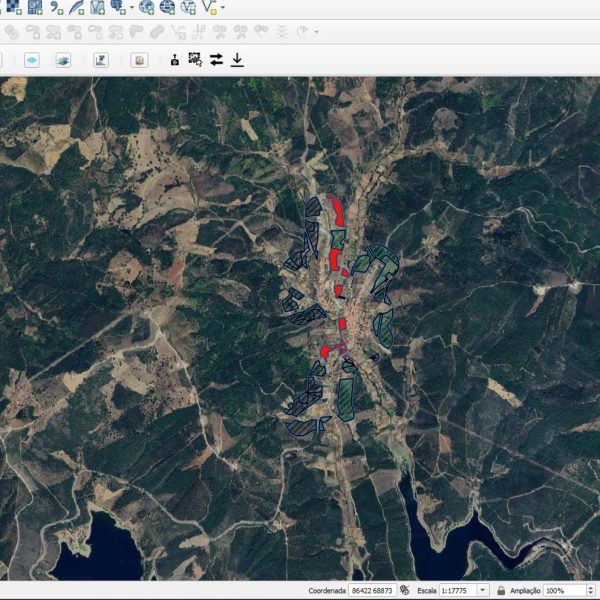Click the Add SpatiaLite Layer feather icon
Viewport: 600px width, 600px height.
click(x=77, y=7)
